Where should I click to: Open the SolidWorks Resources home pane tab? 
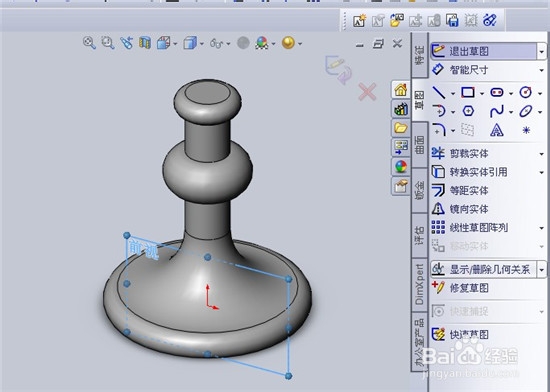click(401, 90)
